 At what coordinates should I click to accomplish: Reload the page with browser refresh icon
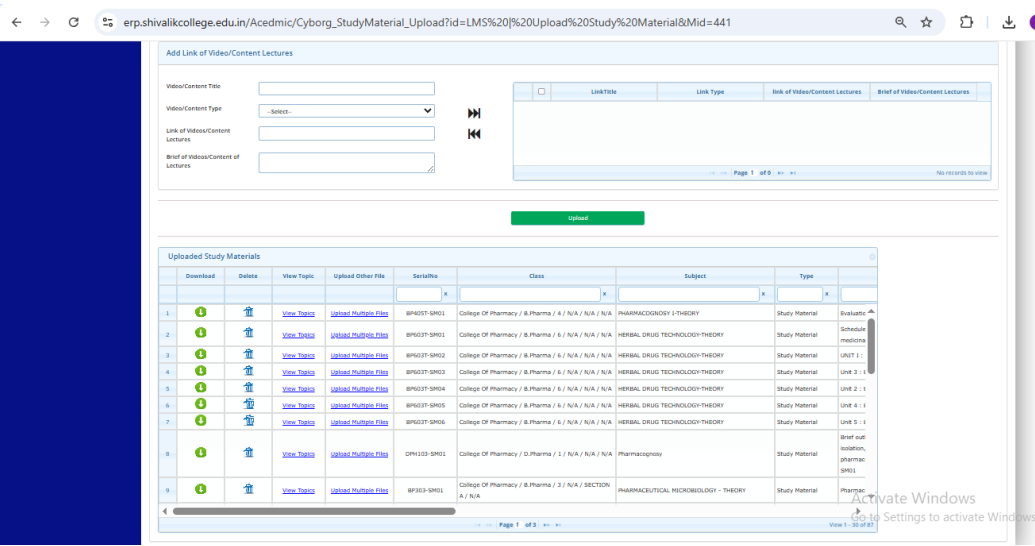pyautogui.click(x=73, y=21)
